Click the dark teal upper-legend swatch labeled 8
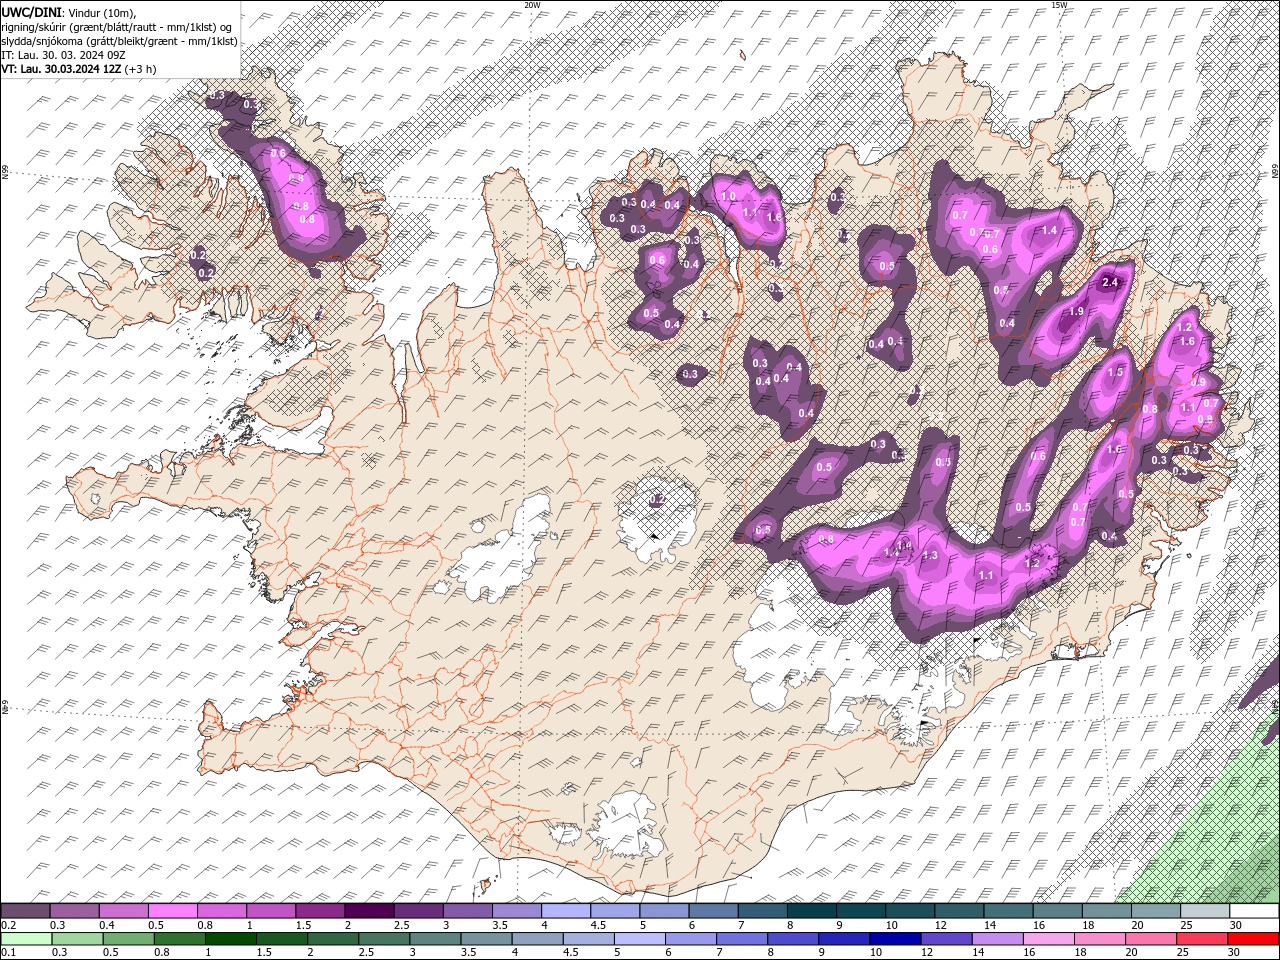Image resolution: width=1280 pixels, height=960 pixels. point(812,911)
